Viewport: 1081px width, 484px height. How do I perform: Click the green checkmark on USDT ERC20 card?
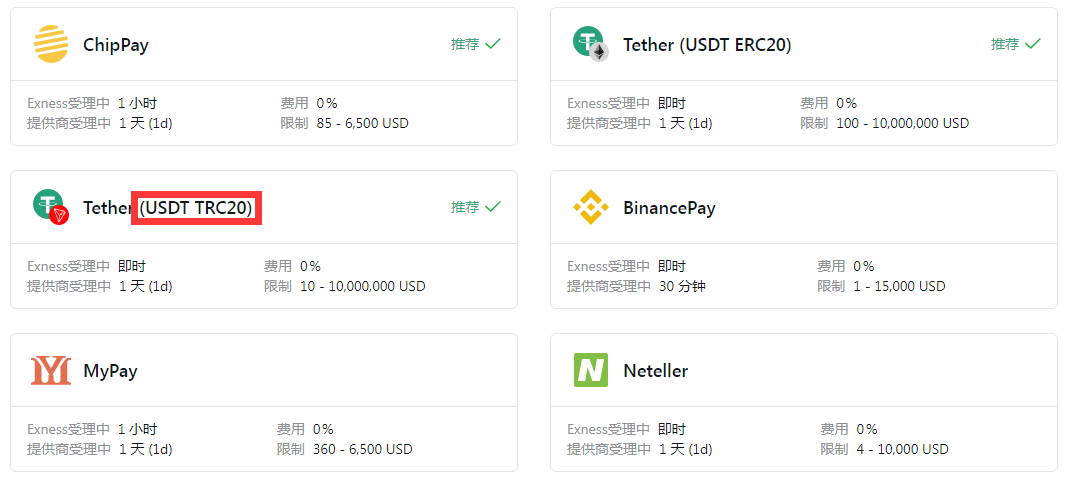(x=1033, y=44)
